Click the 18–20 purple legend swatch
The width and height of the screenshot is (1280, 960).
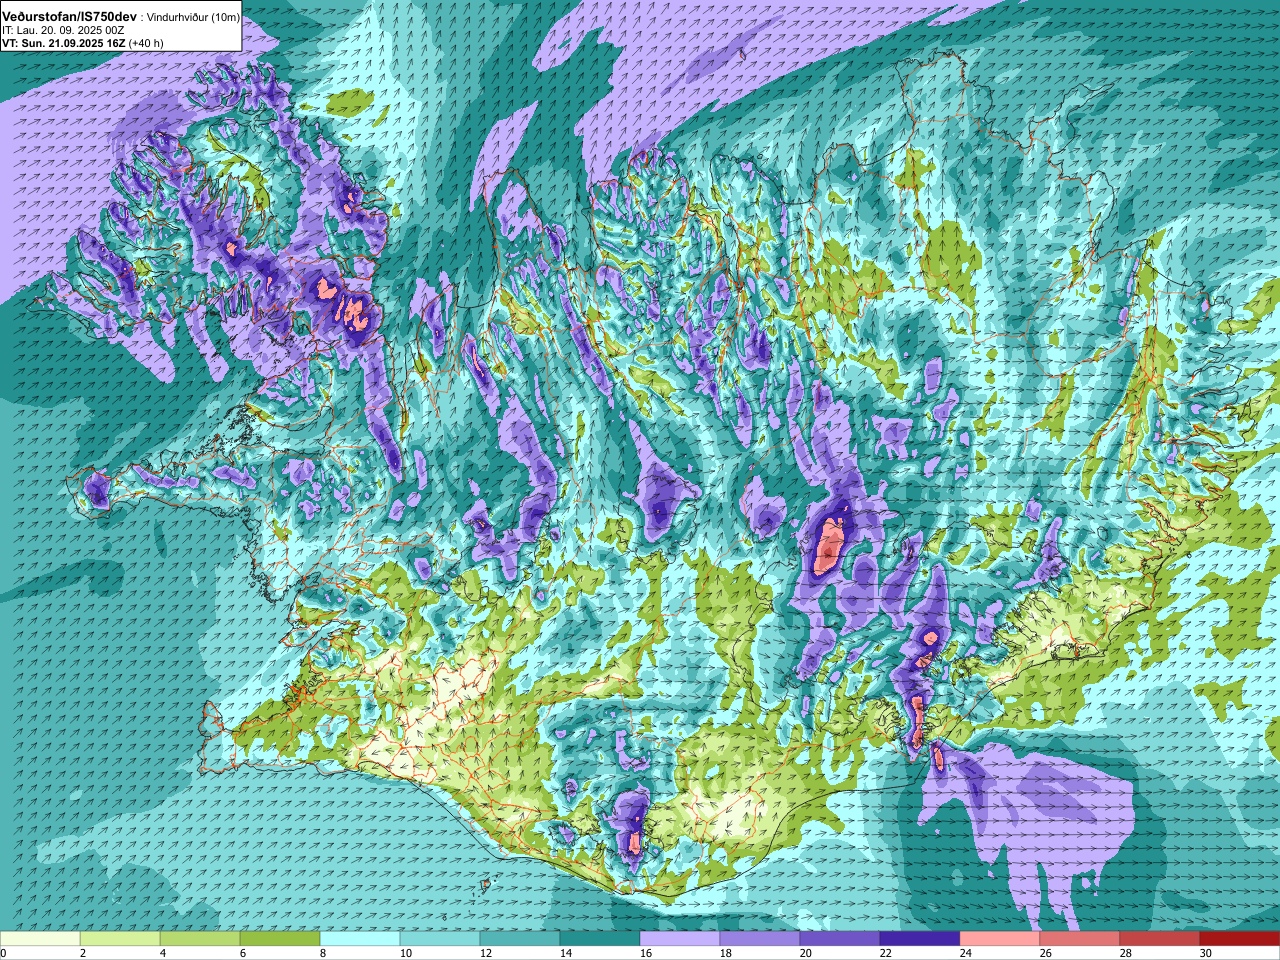(x=760, y=939)
